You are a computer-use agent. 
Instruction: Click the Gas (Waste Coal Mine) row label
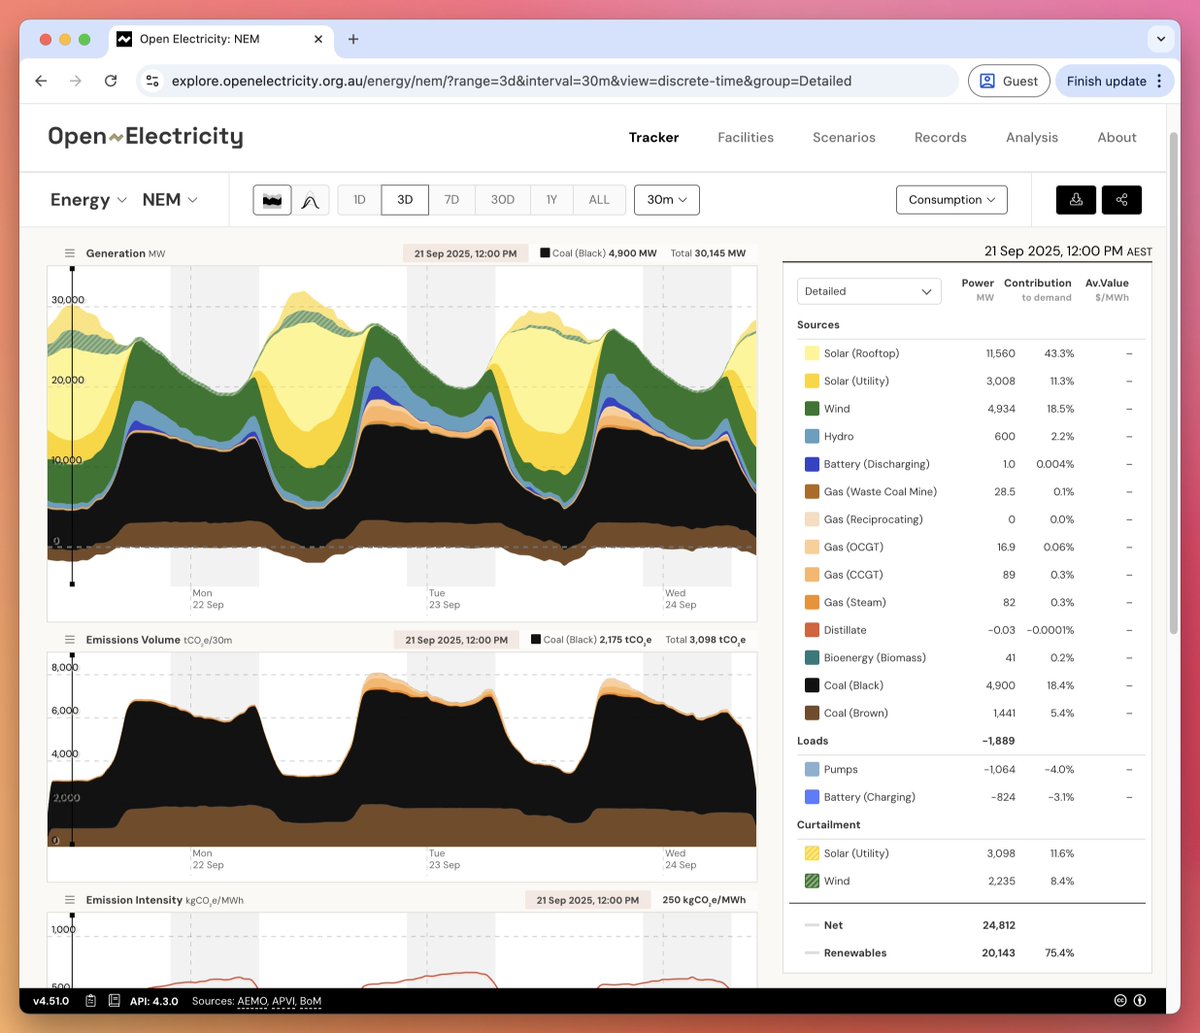880,492
